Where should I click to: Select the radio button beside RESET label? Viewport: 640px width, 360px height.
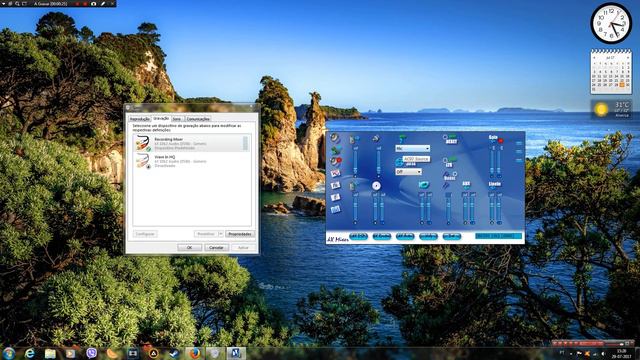[x=445, y=138]
